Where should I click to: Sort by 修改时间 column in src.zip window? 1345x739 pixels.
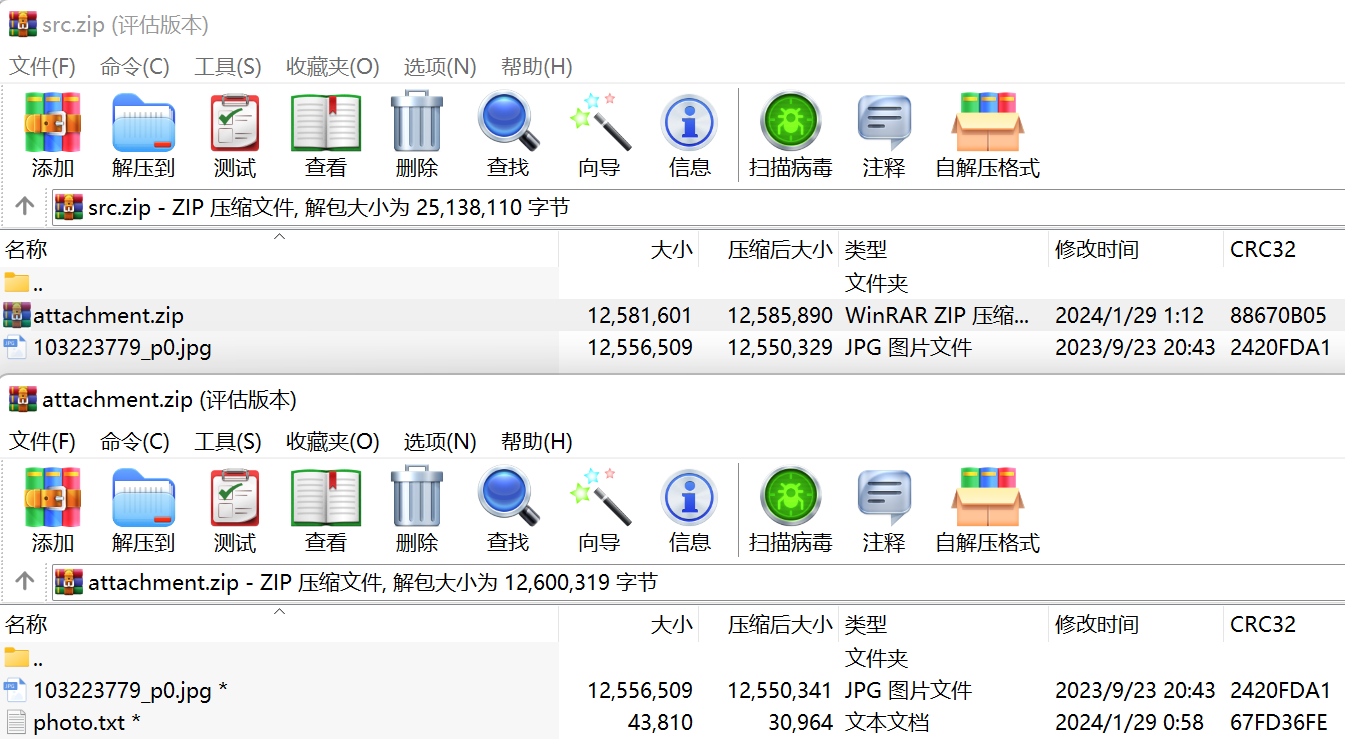pos(1097,250)
